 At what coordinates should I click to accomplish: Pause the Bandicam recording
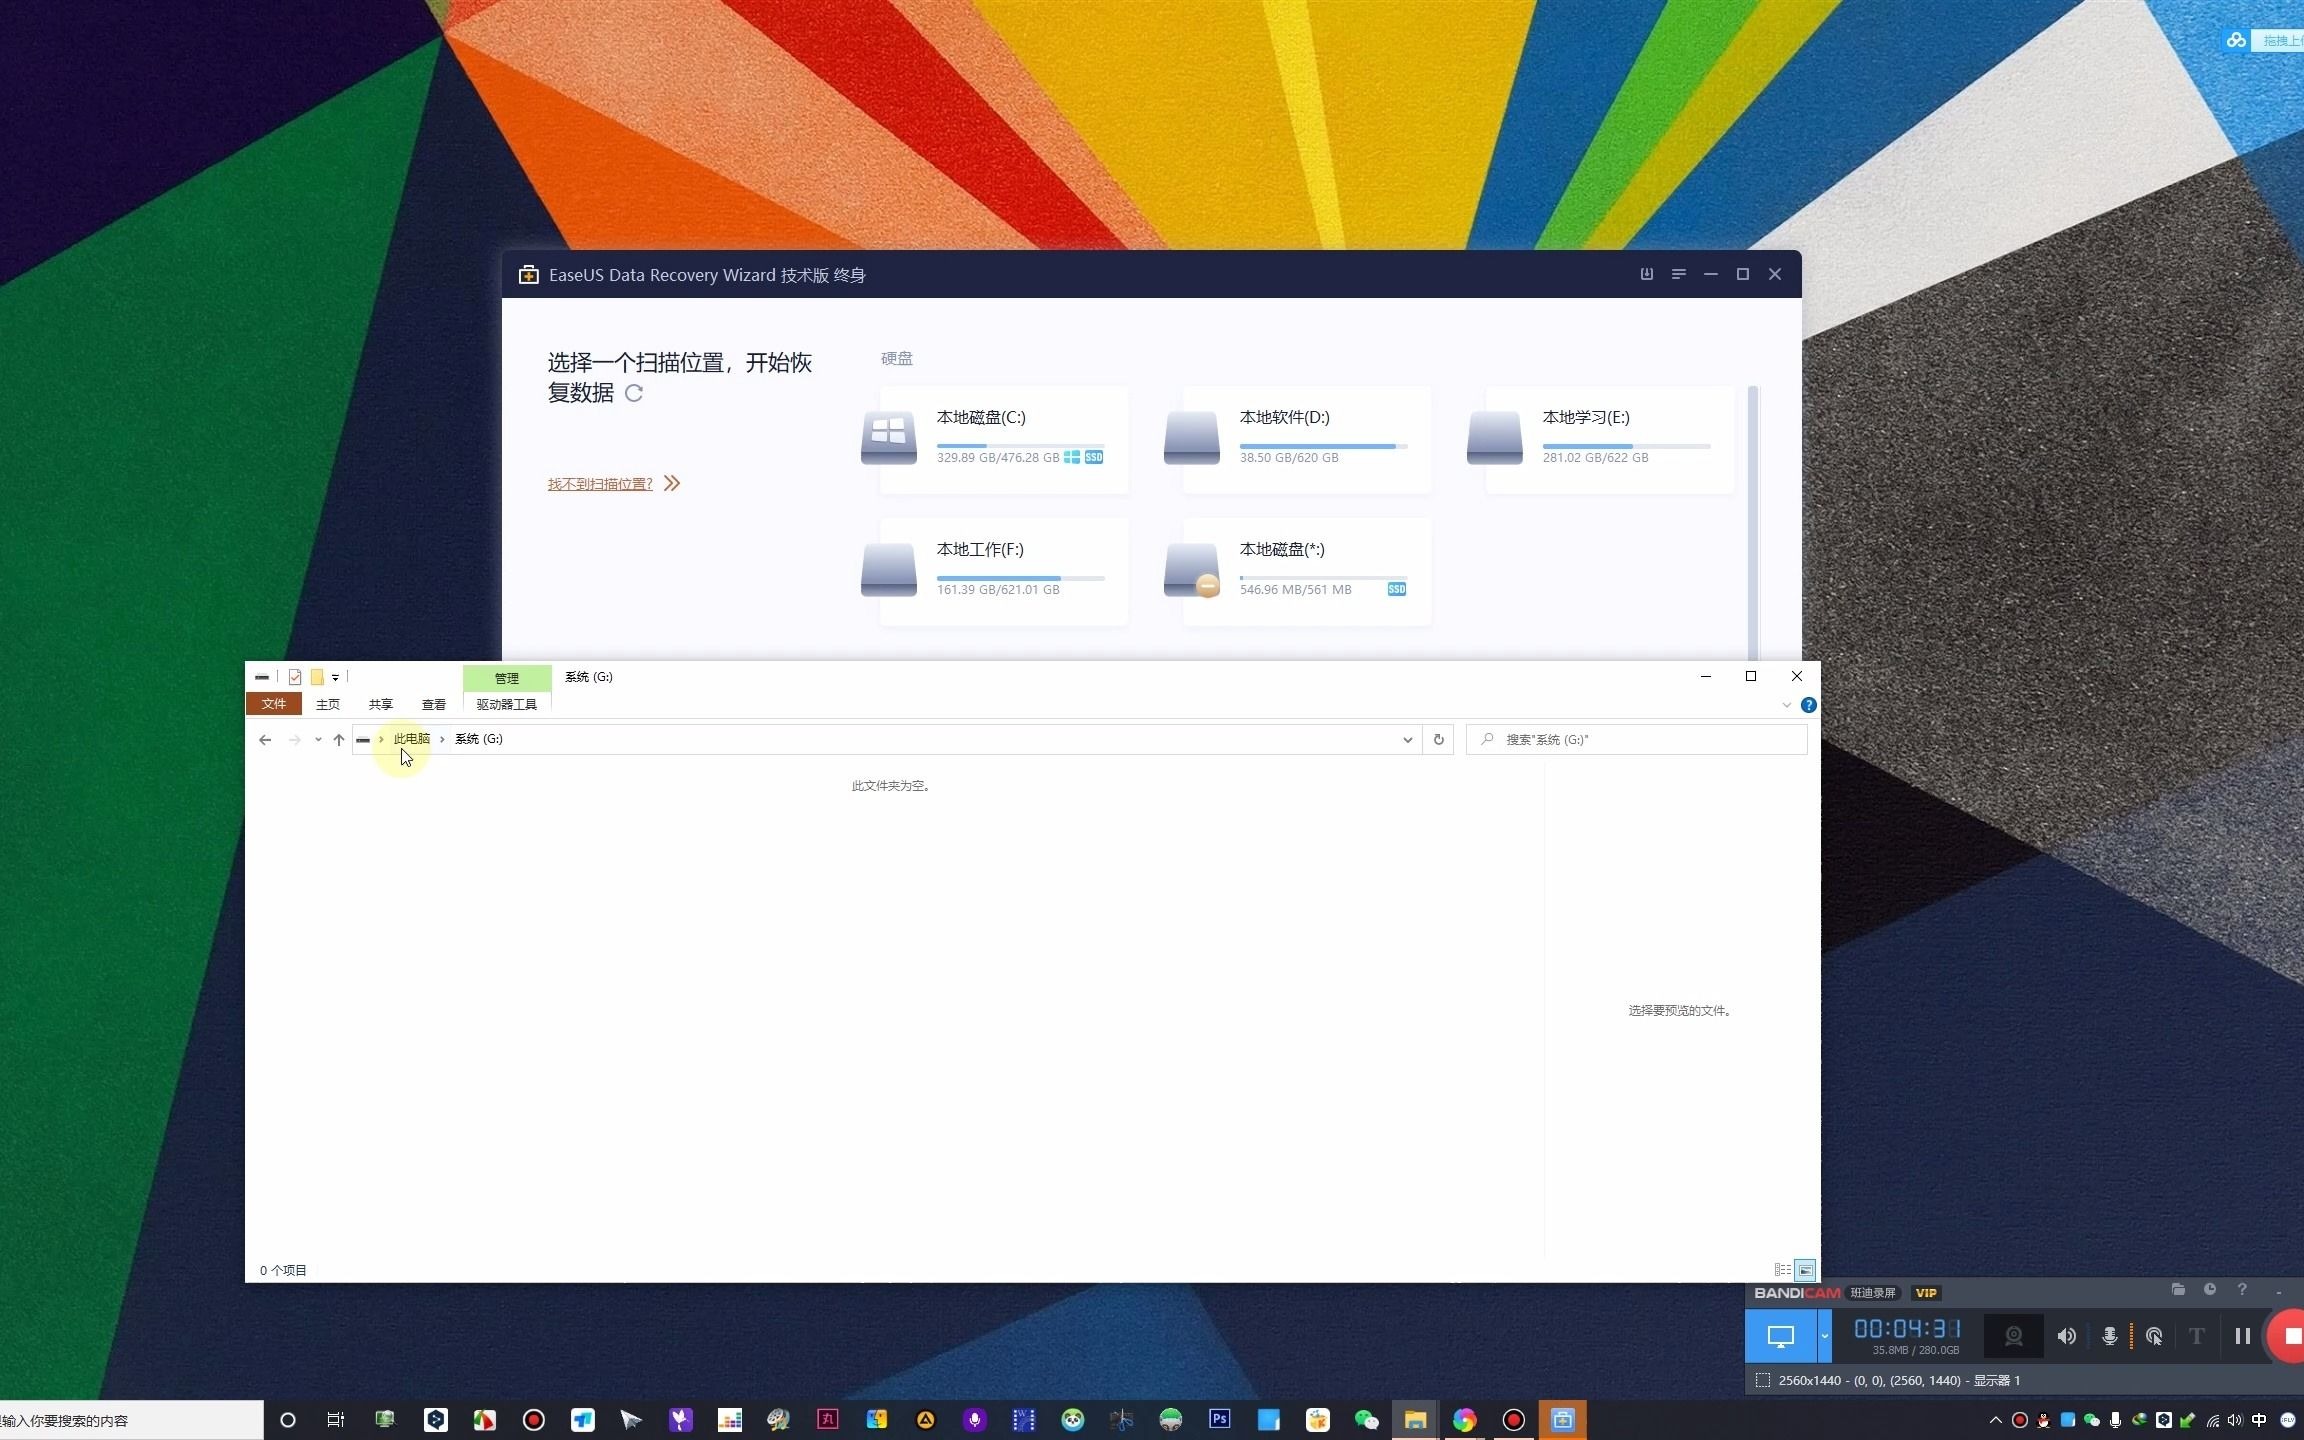pos(2243,1336)
